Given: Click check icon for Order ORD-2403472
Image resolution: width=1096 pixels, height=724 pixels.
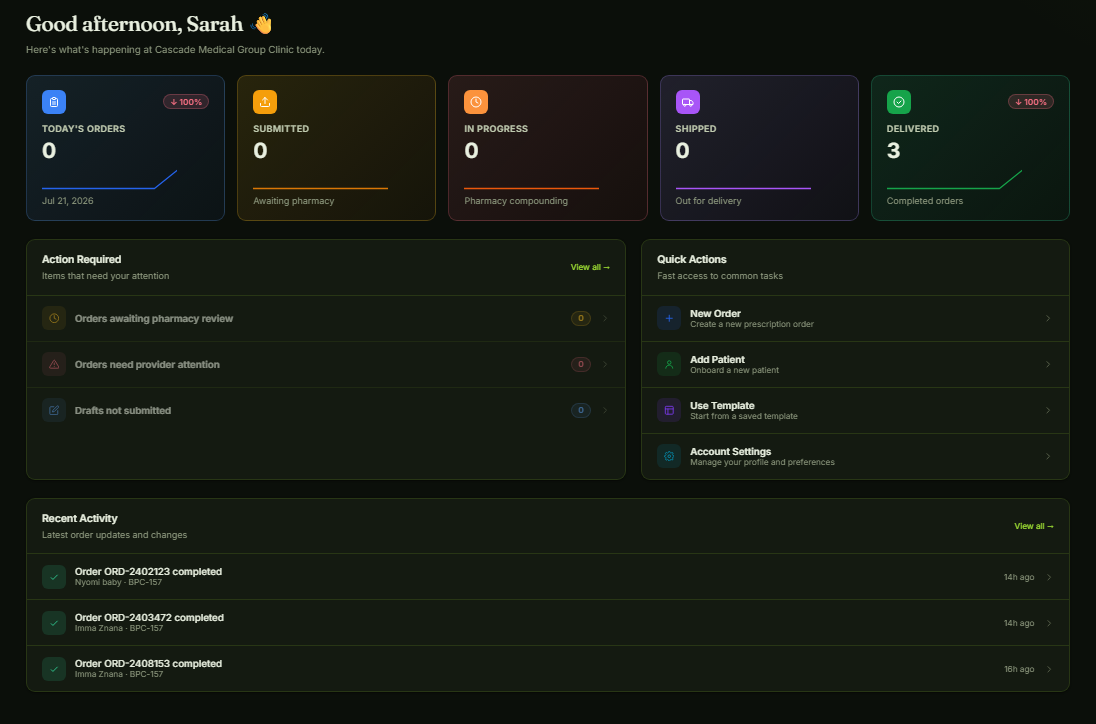Looking at the screenshot, I should [x=54, y=623].
